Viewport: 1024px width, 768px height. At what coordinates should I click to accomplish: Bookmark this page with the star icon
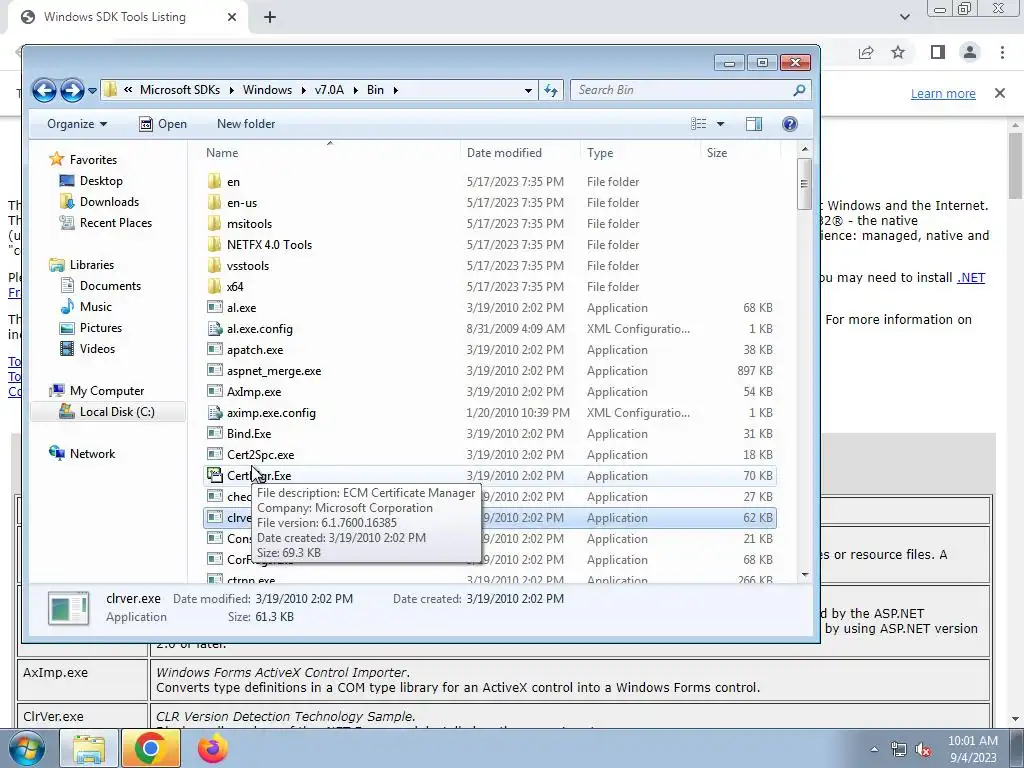tap(898, 52)
